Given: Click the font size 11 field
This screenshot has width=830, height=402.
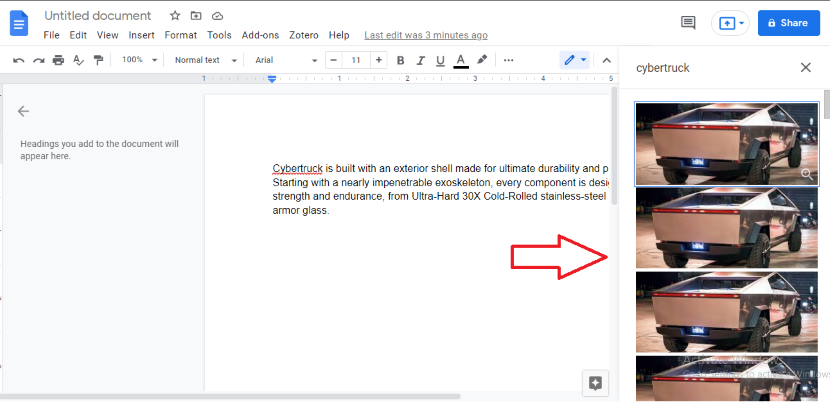Looking at the screenshot, I should (356, 60).
